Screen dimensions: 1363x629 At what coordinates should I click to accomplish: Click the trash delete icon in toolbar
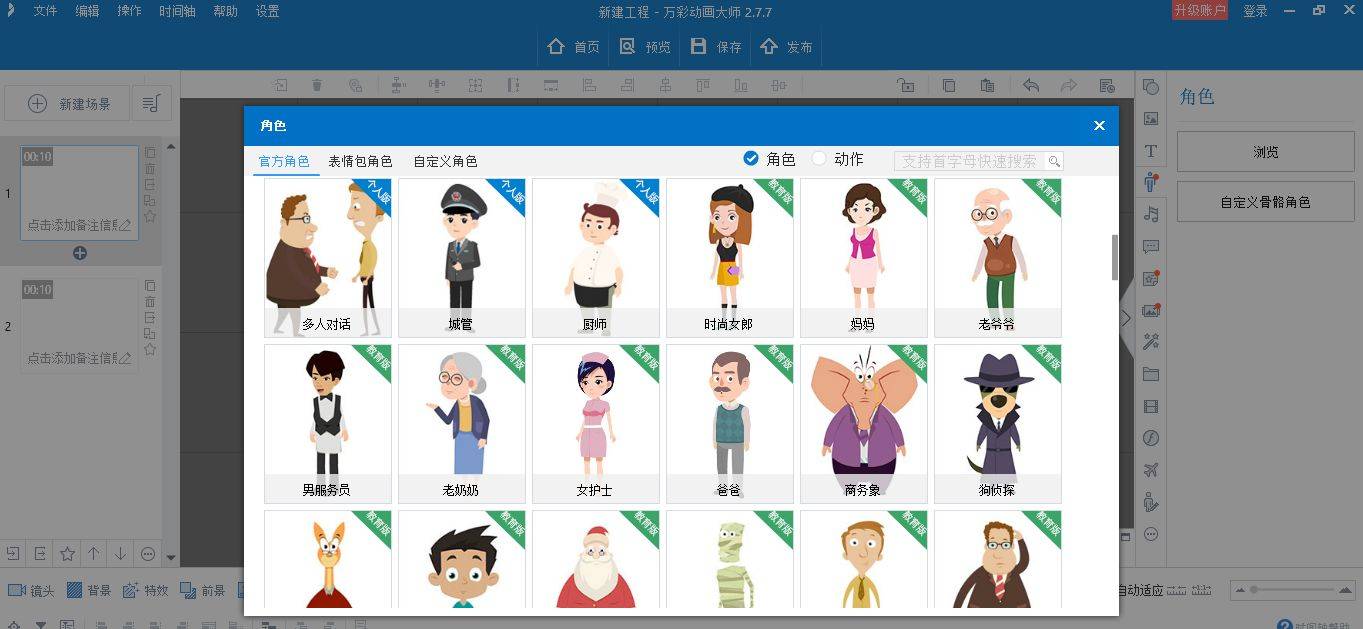[317, 86]
